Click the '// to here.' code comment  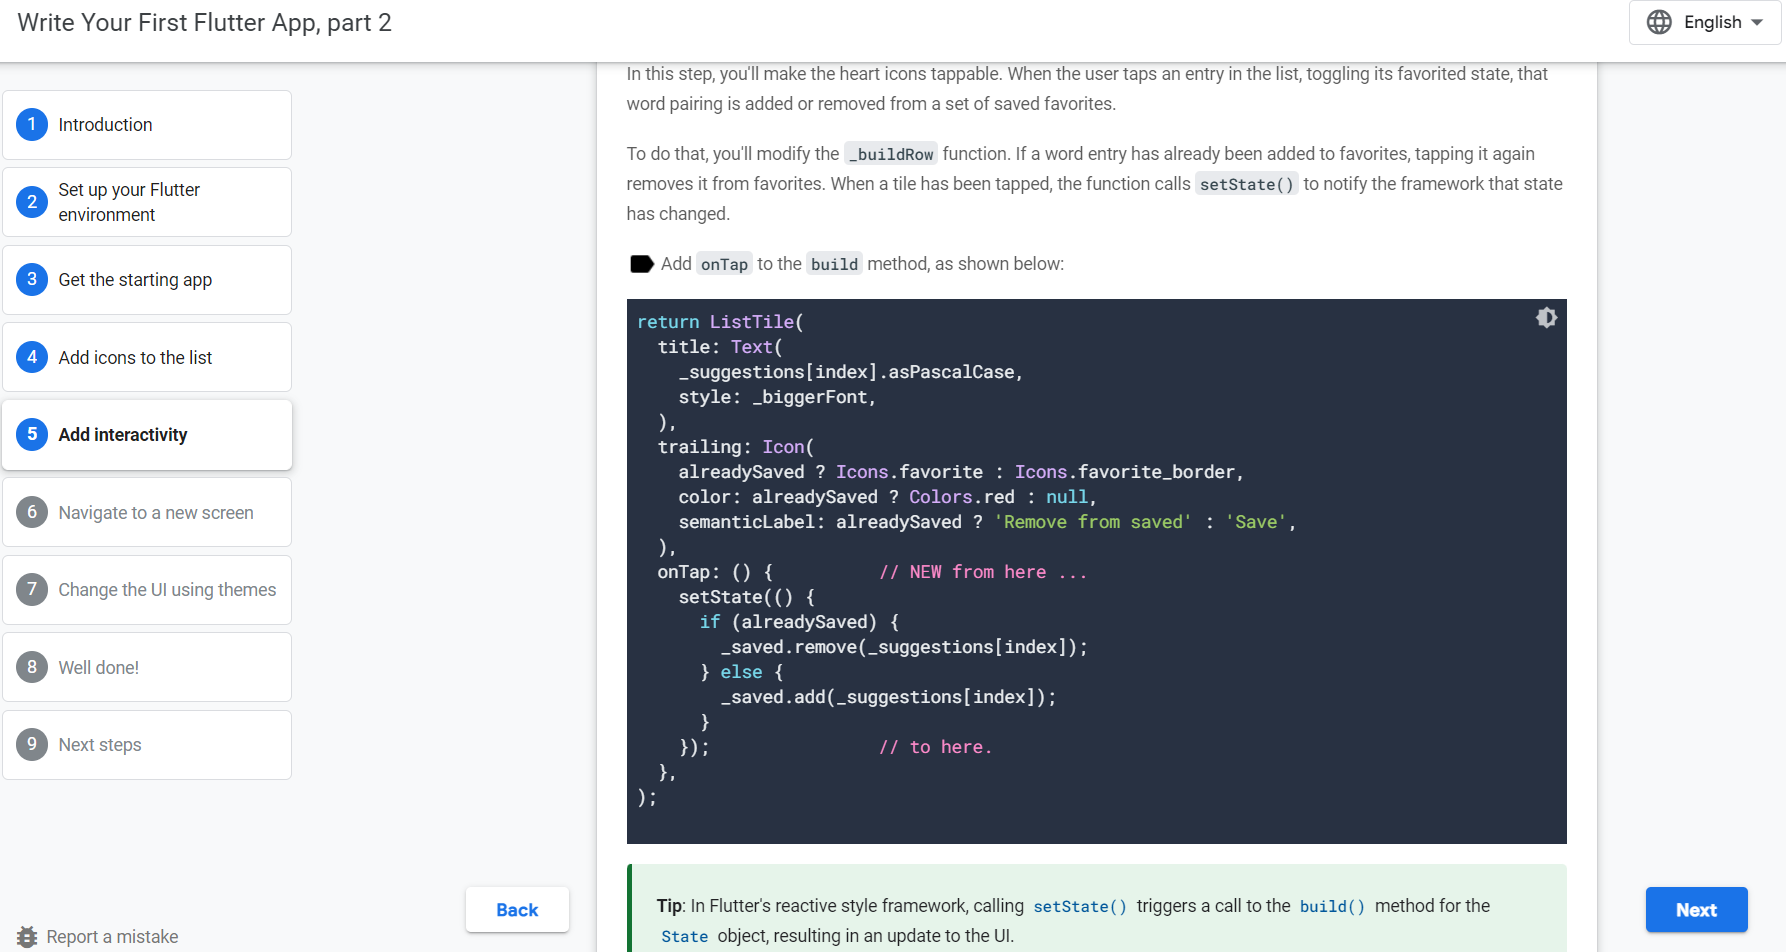(x=935, y=747)
